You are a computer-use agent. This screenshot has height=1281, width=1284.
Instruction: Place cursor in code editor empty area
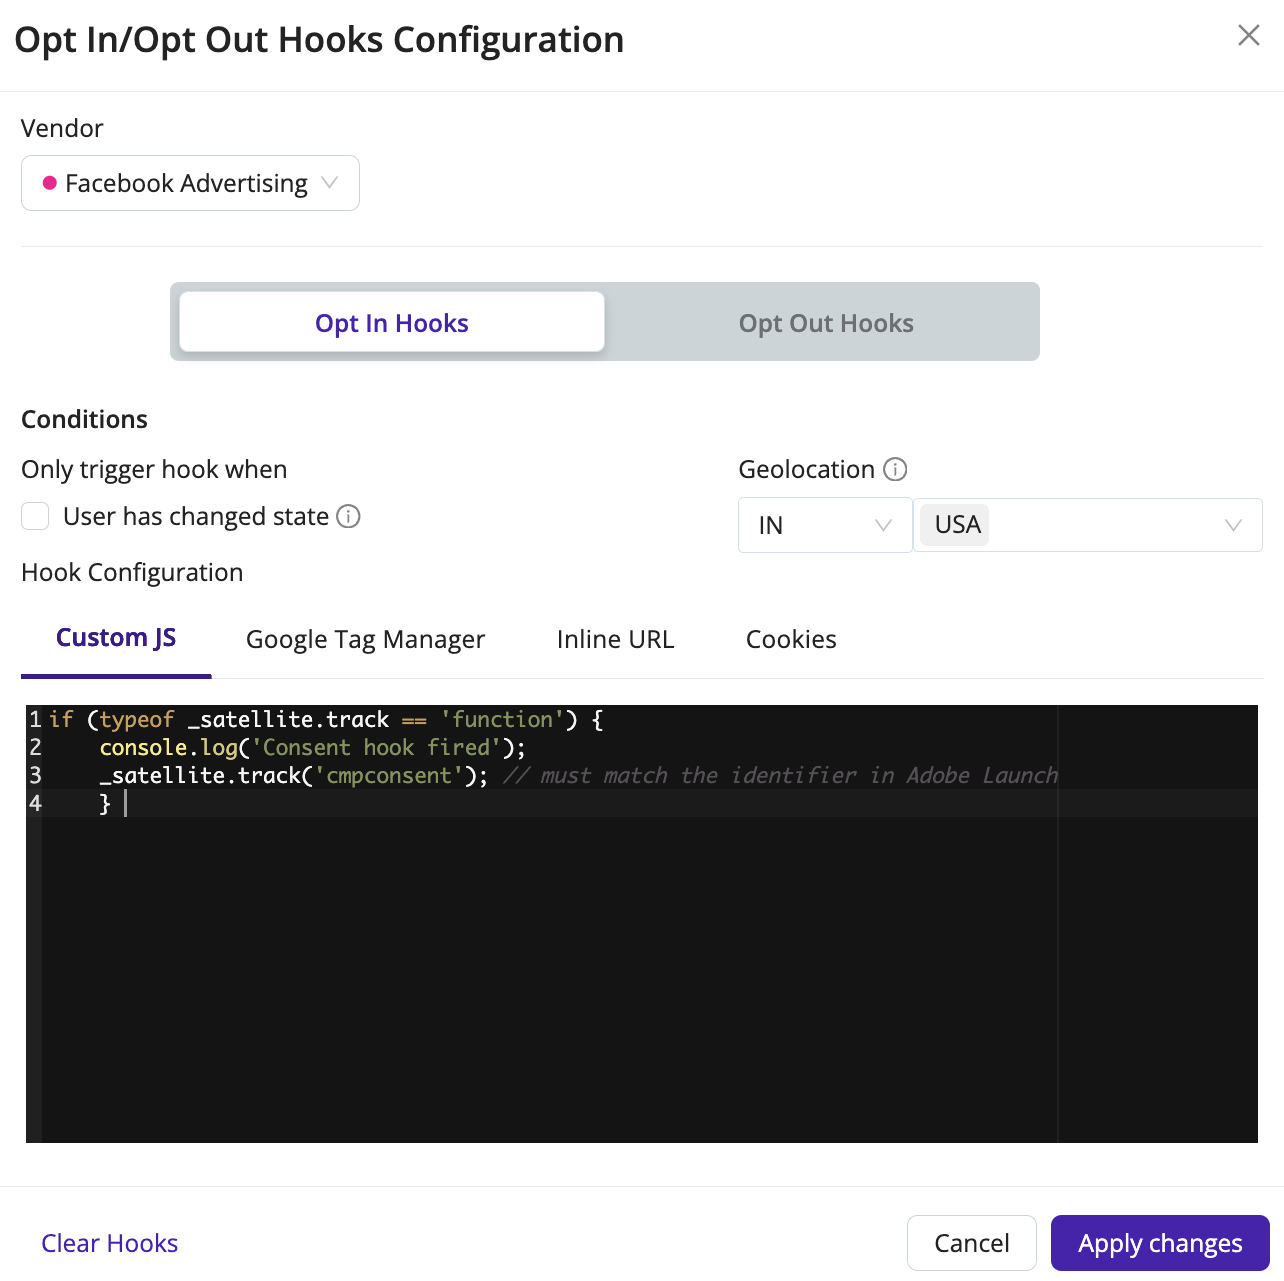[x=650, y=980]
